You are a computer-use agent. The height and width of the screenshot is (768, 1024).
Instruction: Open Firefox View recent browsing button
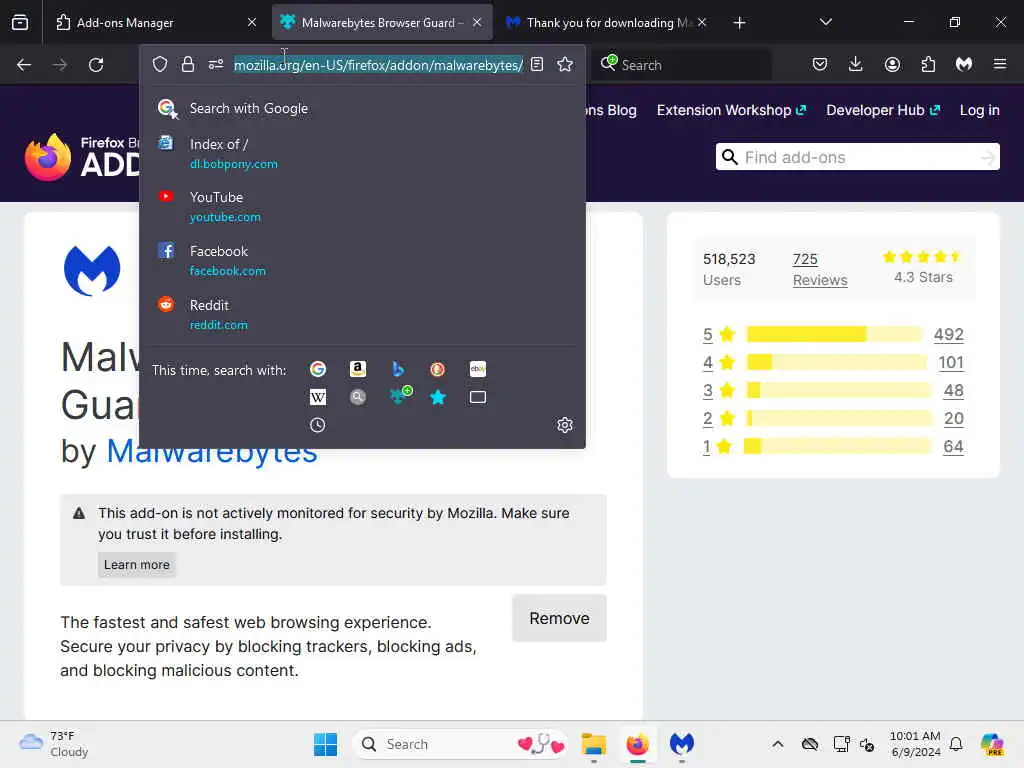click(x=20, y=22)
